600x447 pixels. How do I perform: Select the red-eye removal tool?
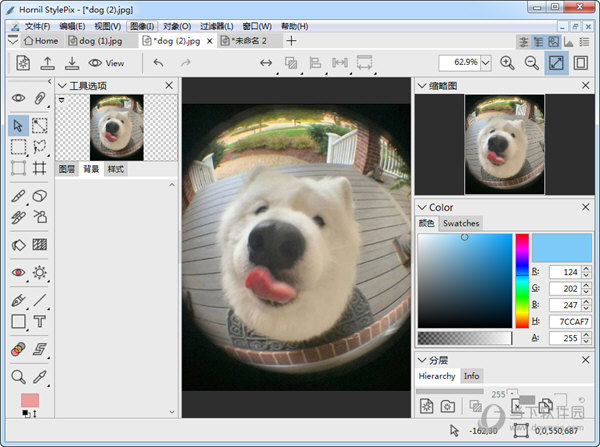pyautogui.click(x=18, y=272)
